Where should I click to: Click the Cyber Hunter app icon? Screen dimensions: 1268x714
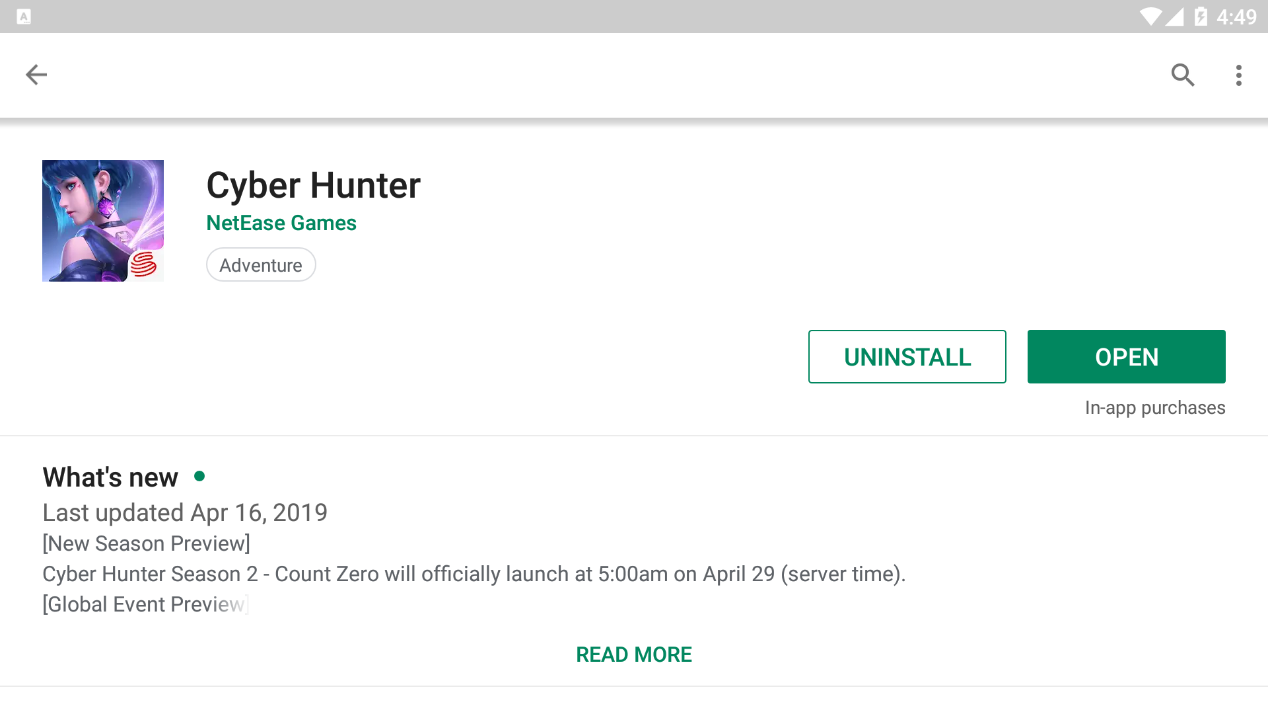[102, 220]
